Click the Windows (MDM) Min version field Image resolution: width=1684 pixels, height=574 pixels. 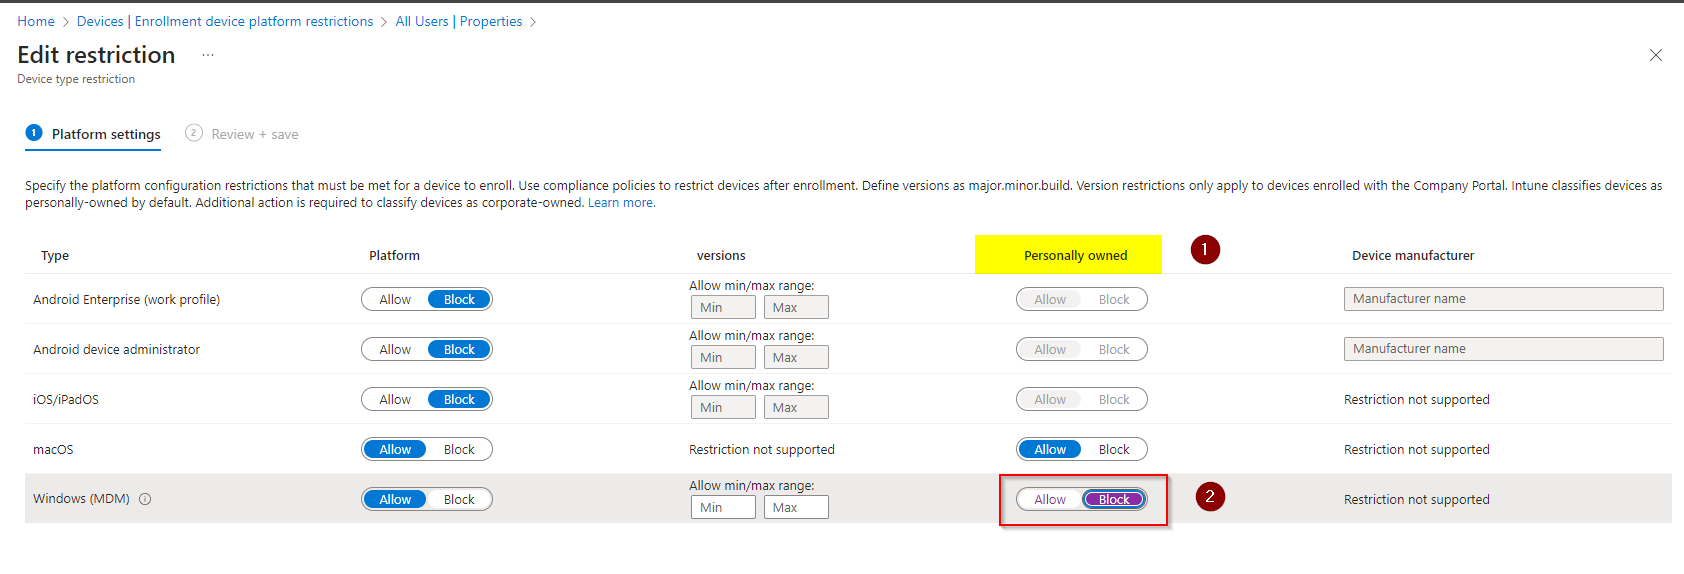(723, 507)
